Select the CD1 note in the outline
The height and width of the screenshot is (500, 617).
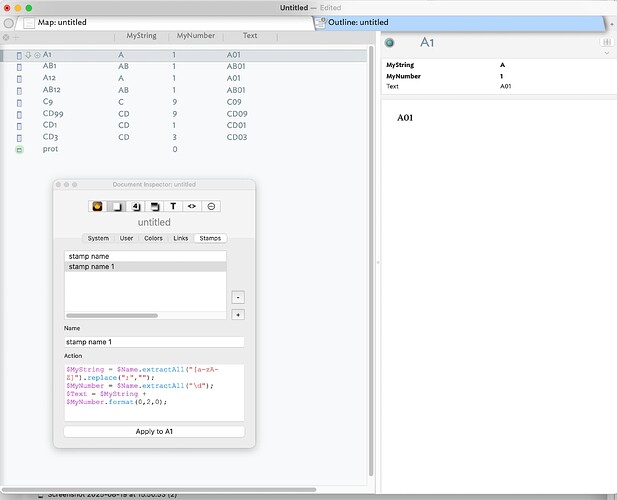[x=50, y=125]
